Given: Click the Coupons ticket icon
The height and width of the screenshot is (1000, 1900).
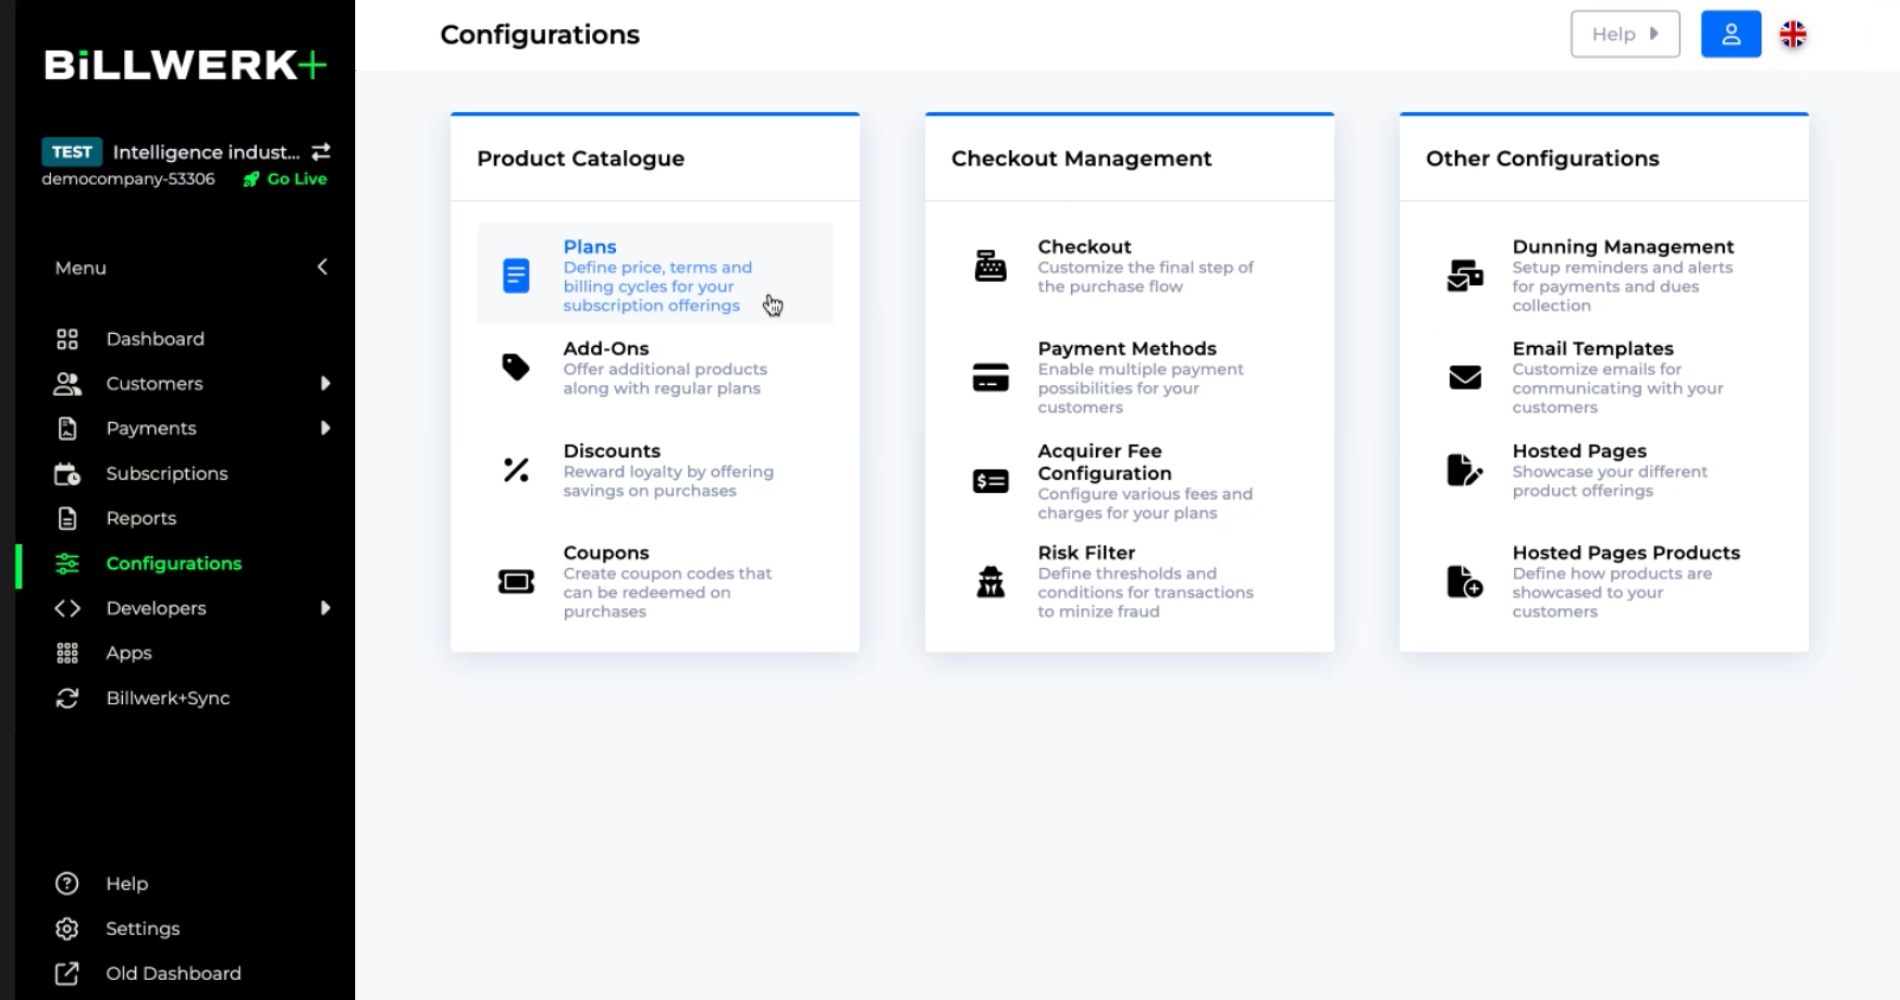Looking at the screenshot, I should (x=516, y=581).
